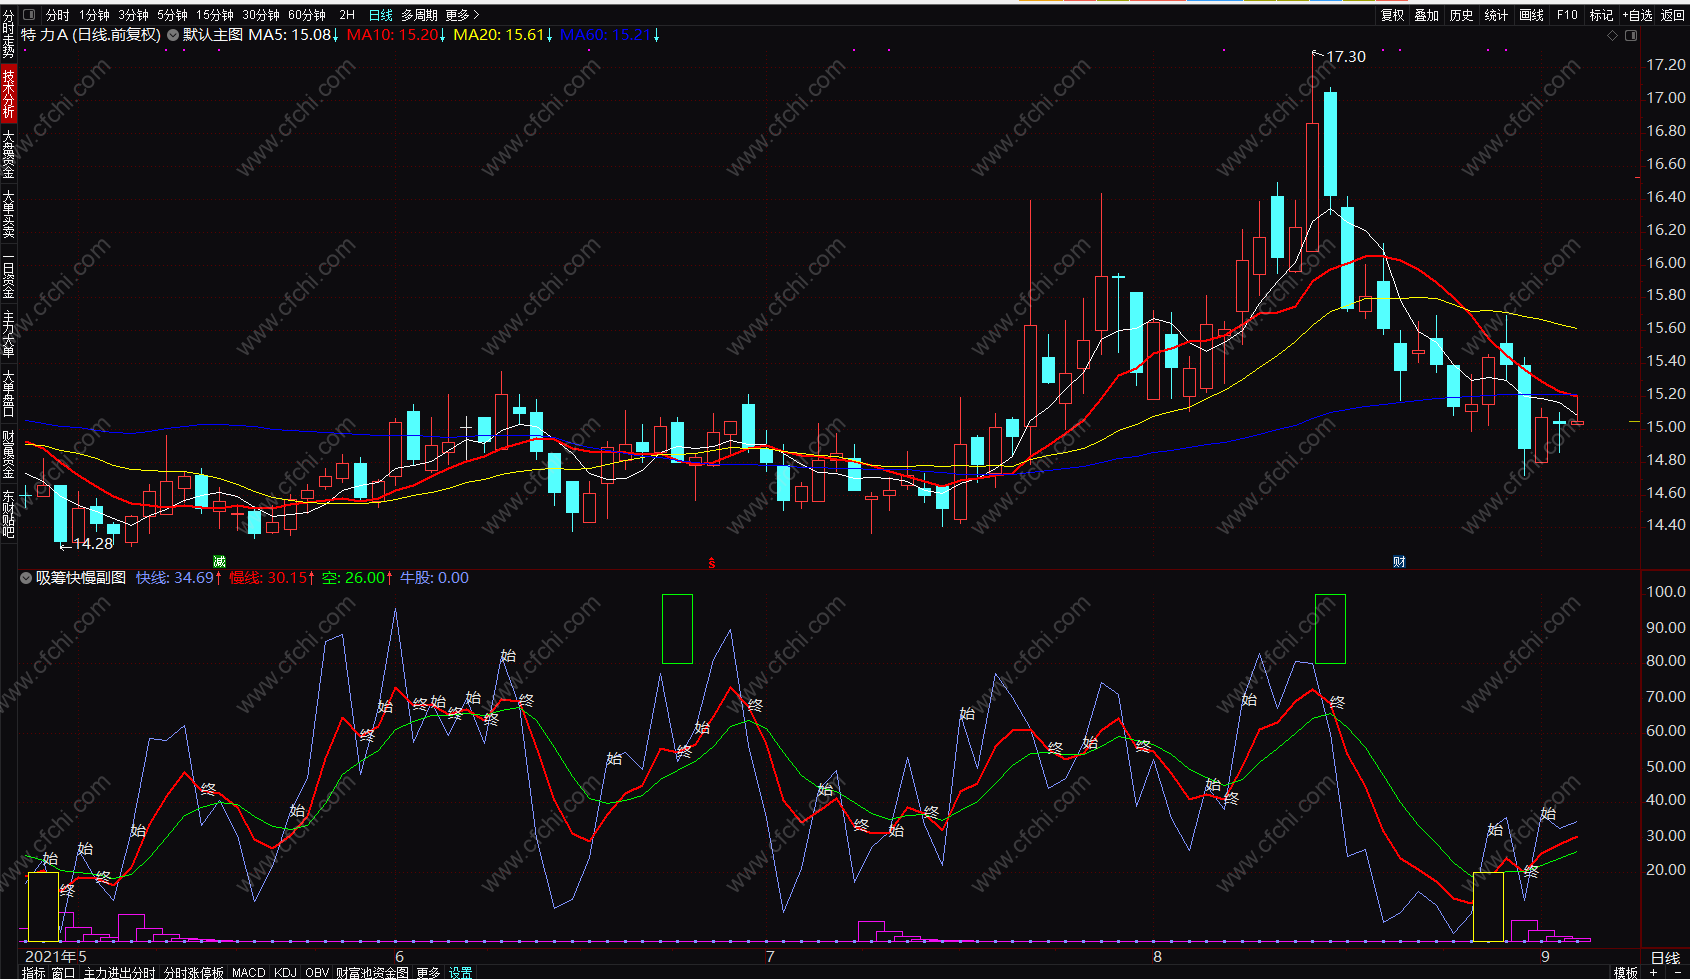Image resolution: width=1690 pixels, height=979 pixels.
Task: Click the 日线 label at bottom right
Action: click(1665, 957)
